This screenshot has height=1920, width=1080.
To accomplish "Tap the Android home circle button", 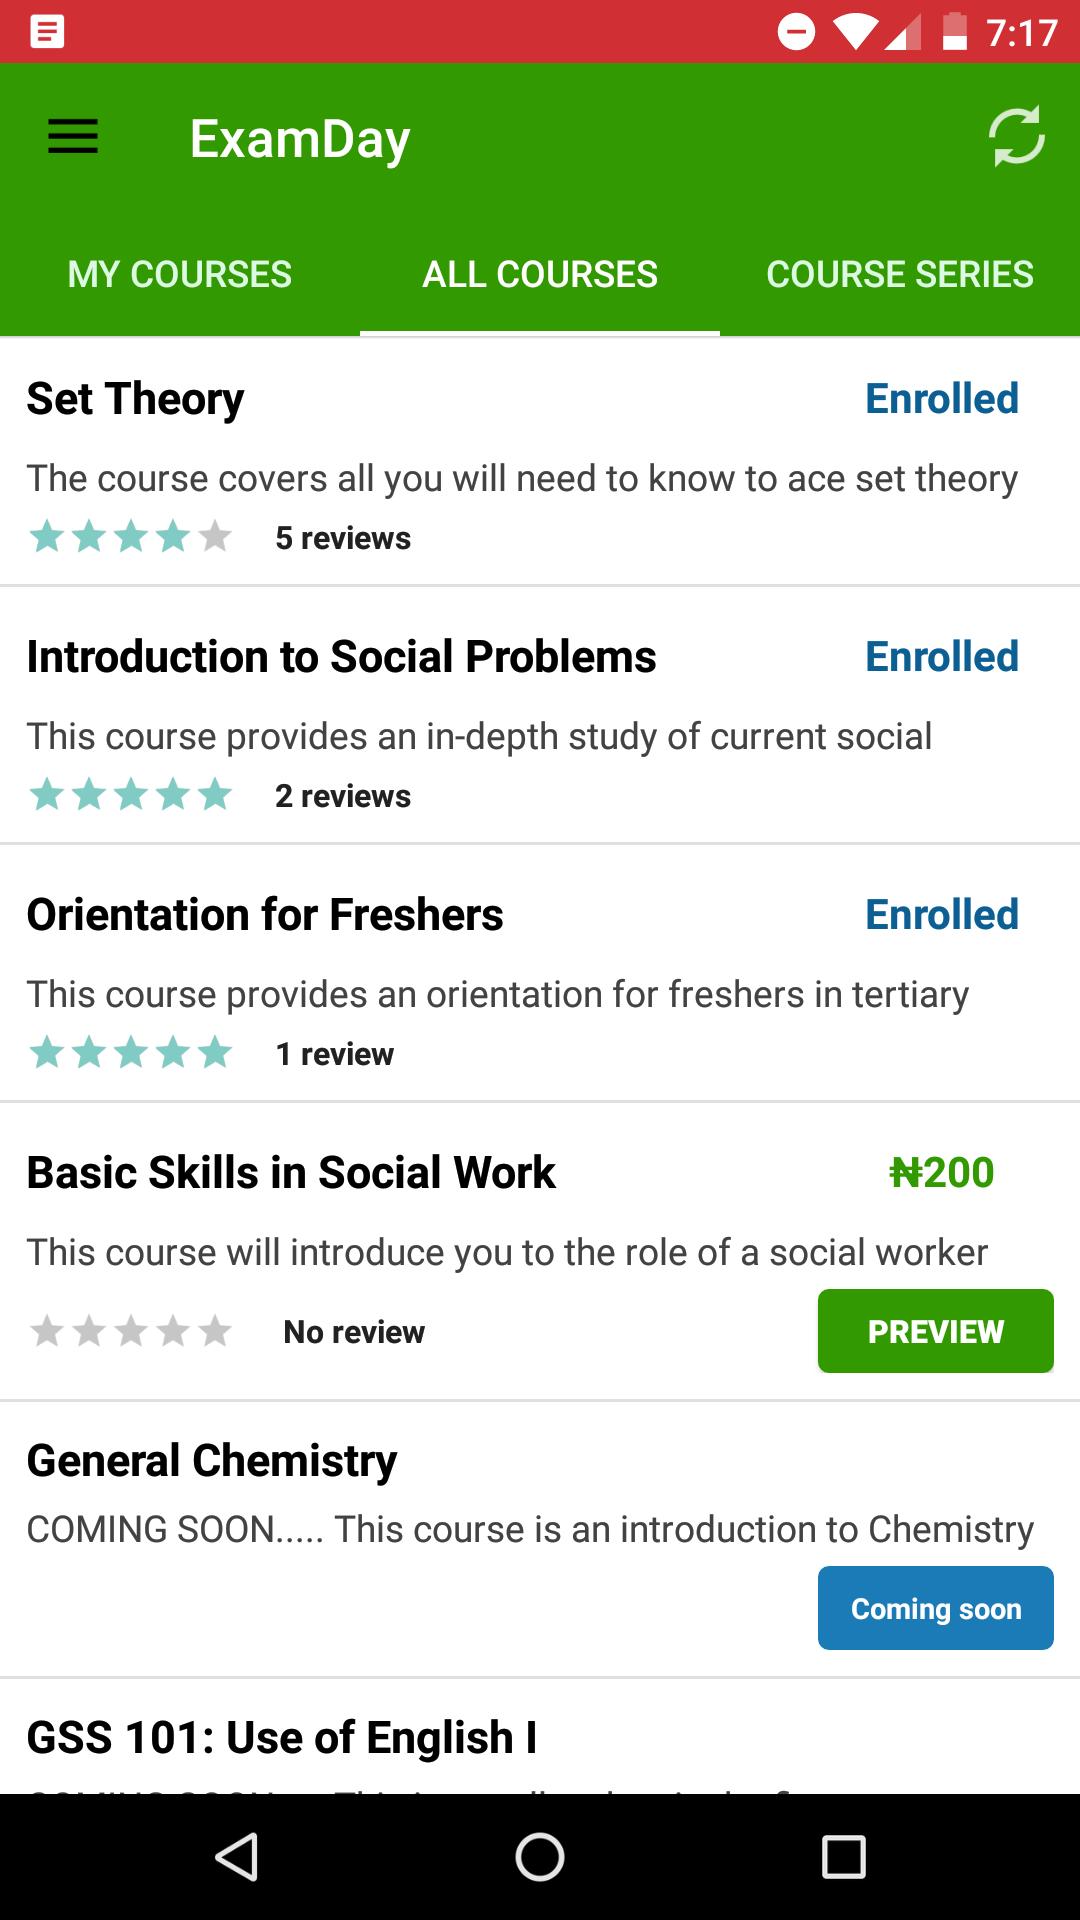I will (540, 1857).
